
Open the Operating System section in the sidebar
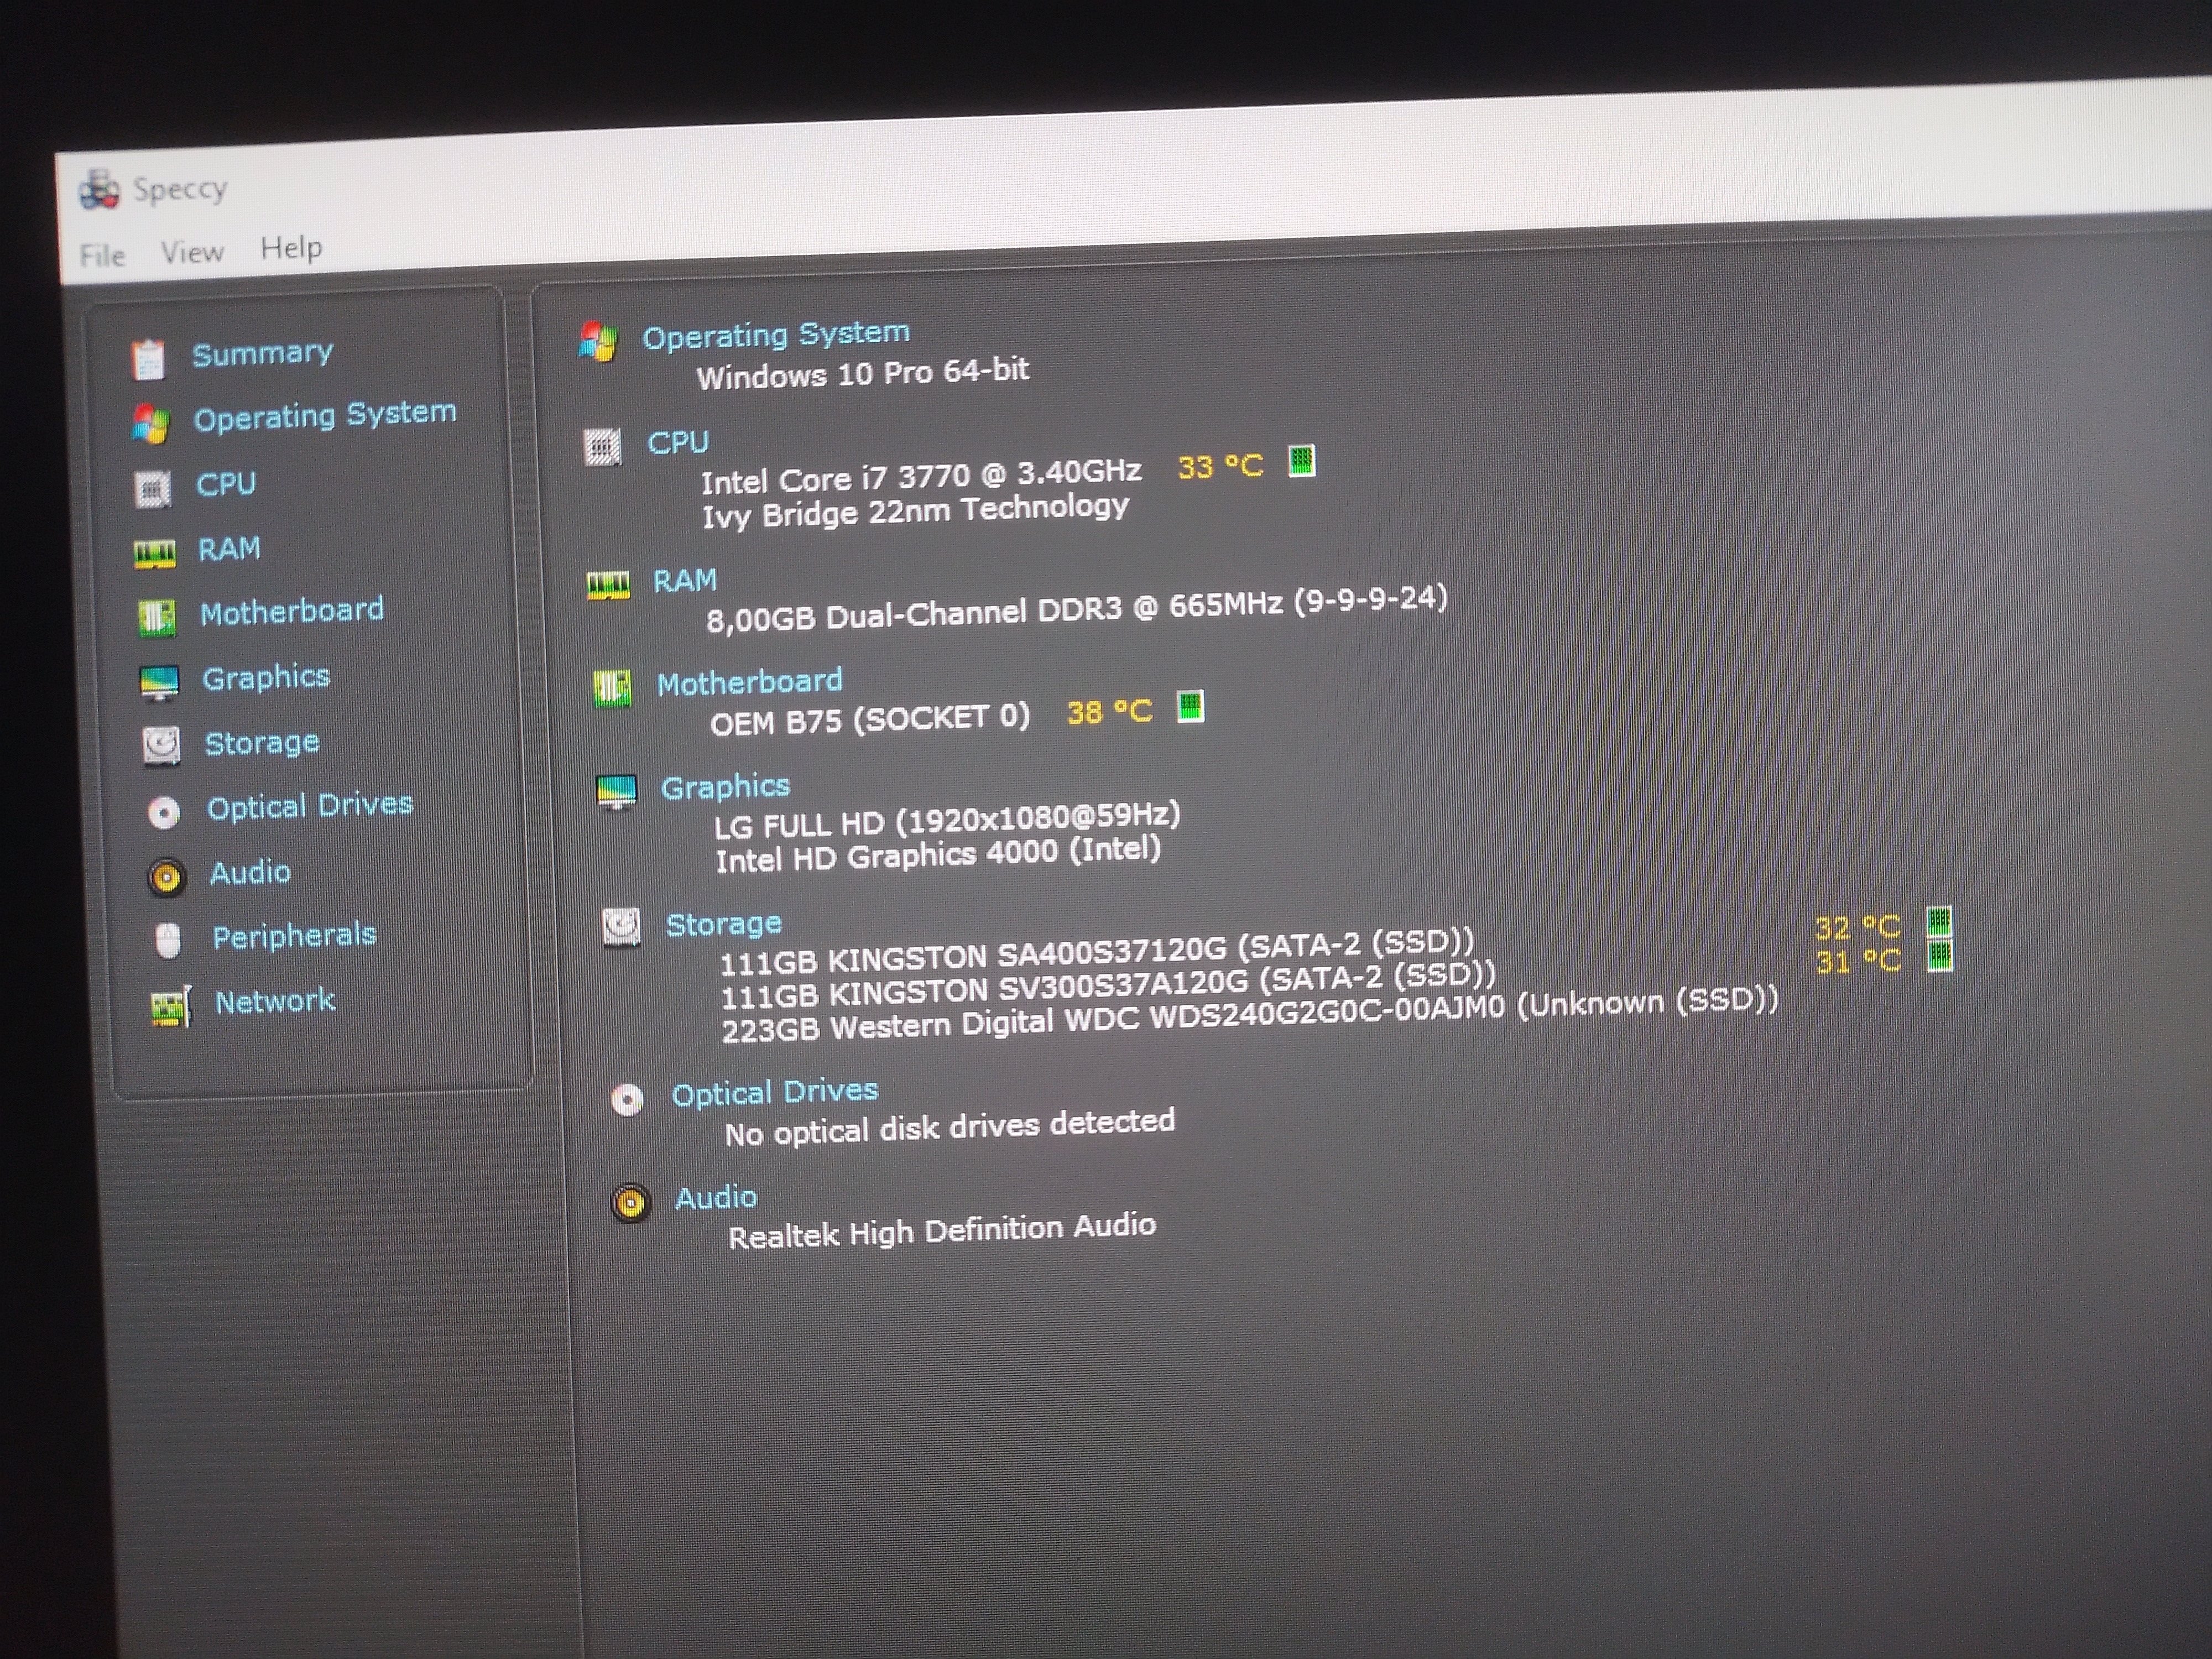(x=324, y=415)
